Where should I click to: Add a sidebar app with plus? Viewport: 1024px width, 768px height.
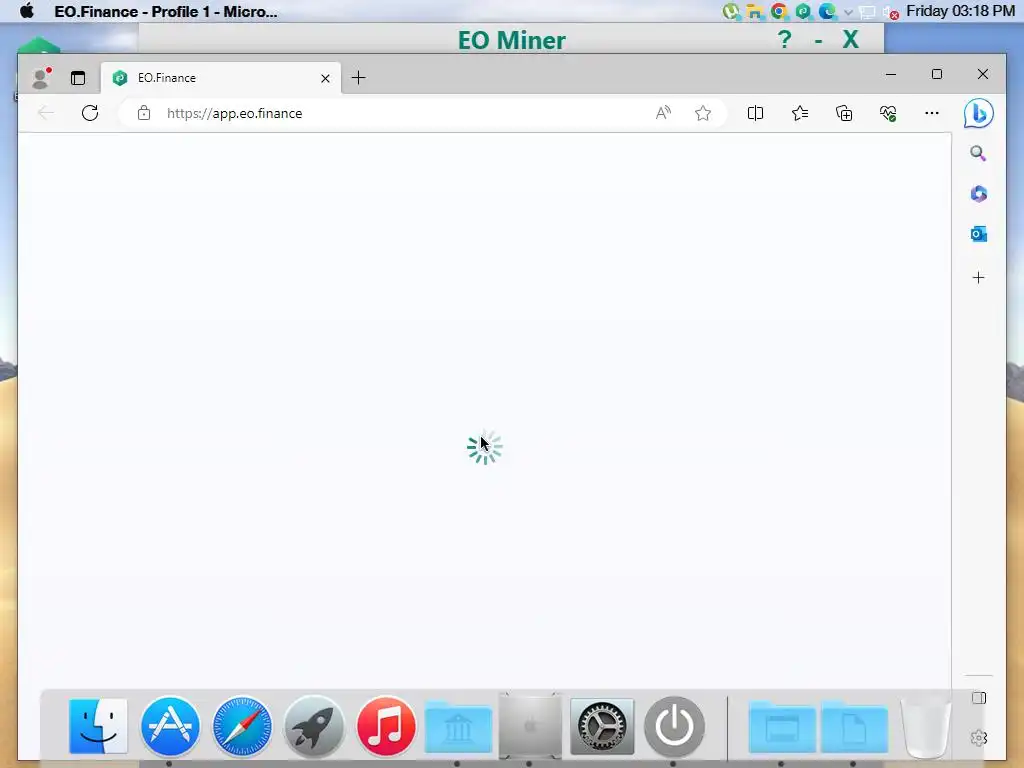click(x=978, y=278)
